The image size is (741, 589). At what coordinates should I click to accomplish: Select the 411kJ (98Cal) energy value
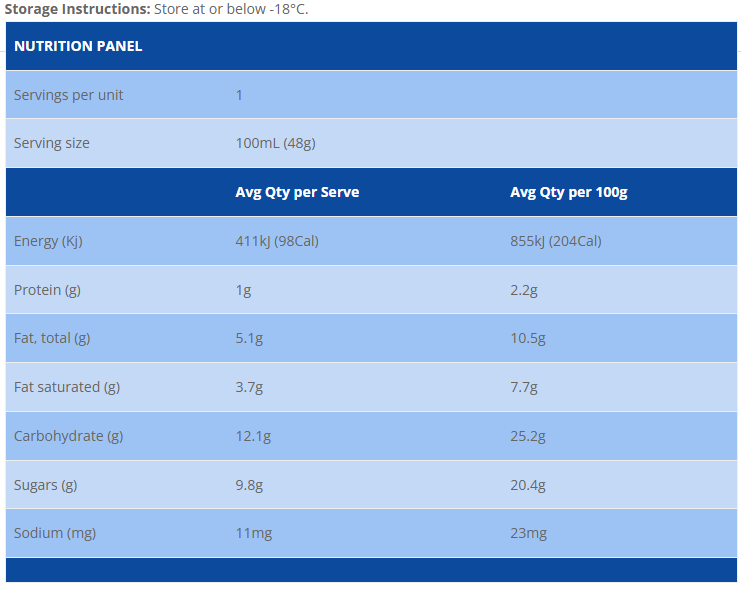[277, 241]
